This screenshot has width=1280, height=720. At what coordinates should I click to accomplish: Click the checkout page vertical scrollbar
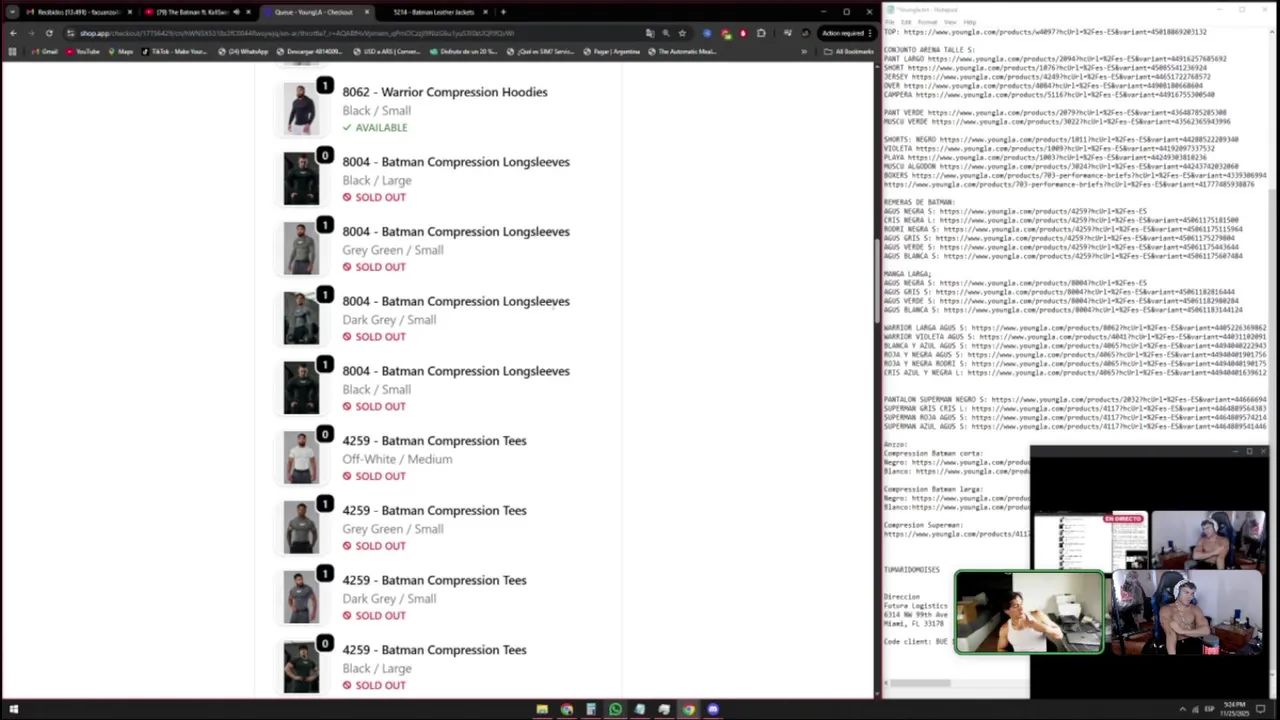click(x=877, y=280)
